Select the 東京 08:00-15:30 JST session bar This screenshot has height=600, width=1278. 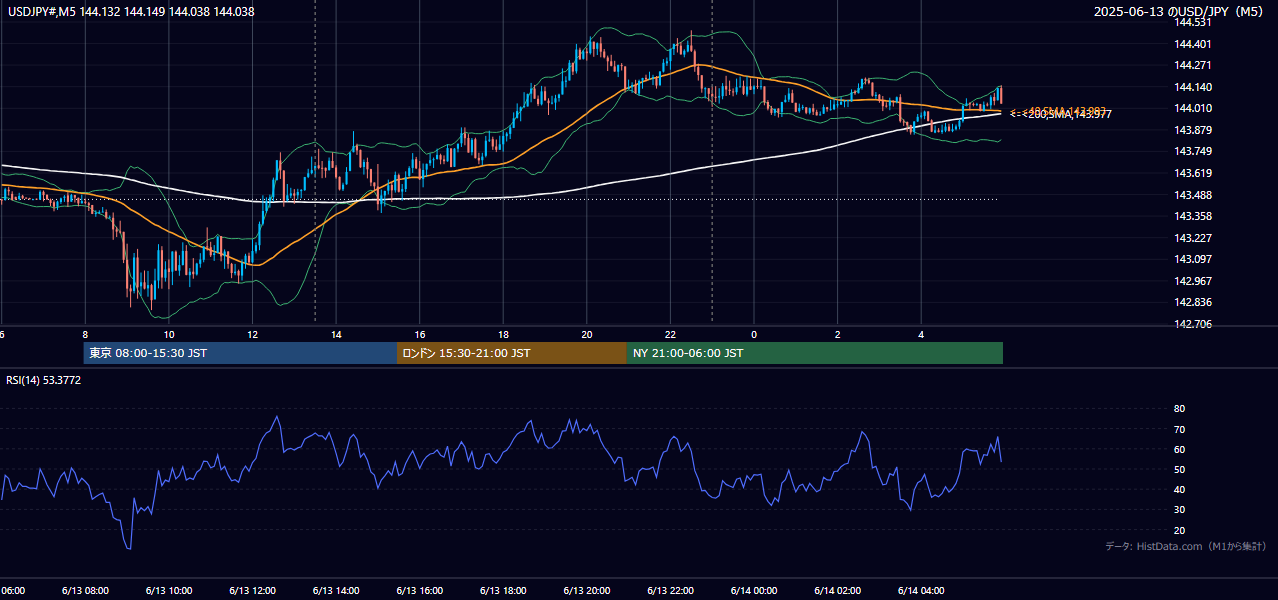[240, 353]
